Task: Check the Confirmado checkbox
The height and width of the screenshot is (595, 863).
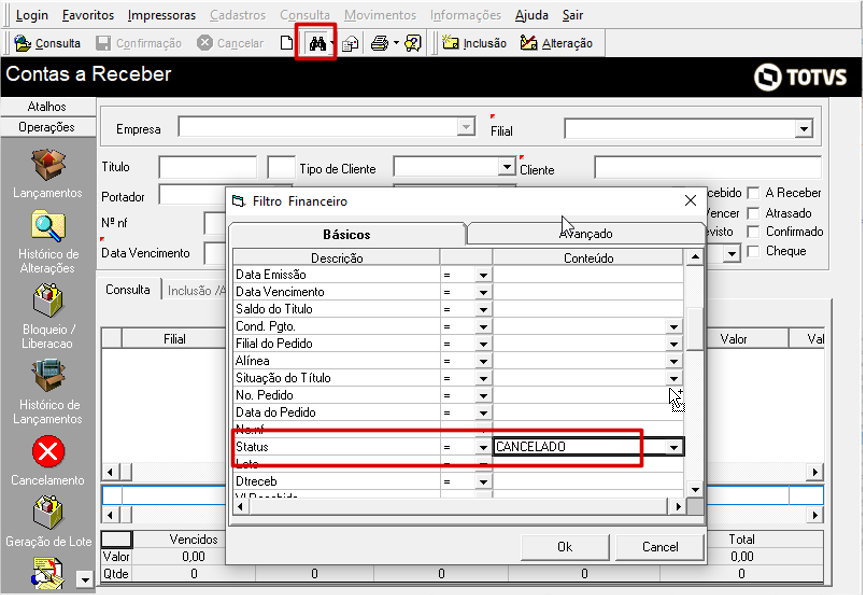Action: tap(753, 232)
